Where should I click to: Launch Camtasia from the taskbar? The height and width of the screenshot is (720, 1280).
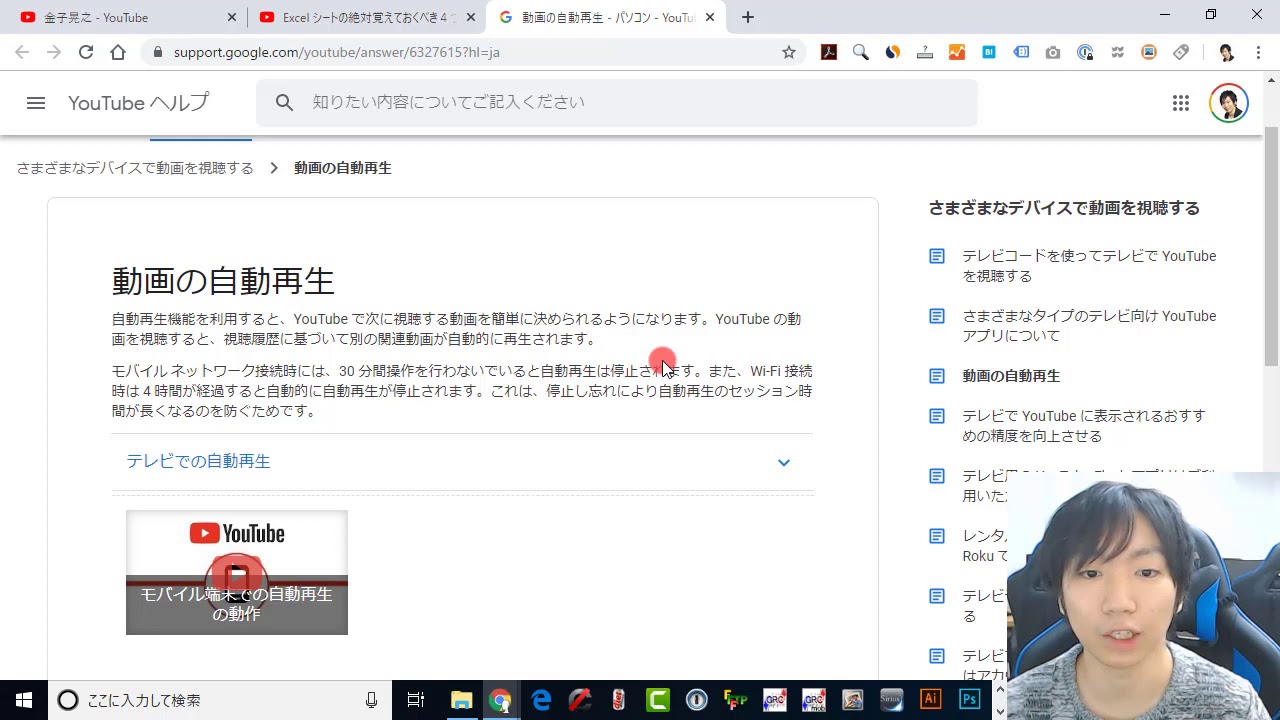coord(658,700)
